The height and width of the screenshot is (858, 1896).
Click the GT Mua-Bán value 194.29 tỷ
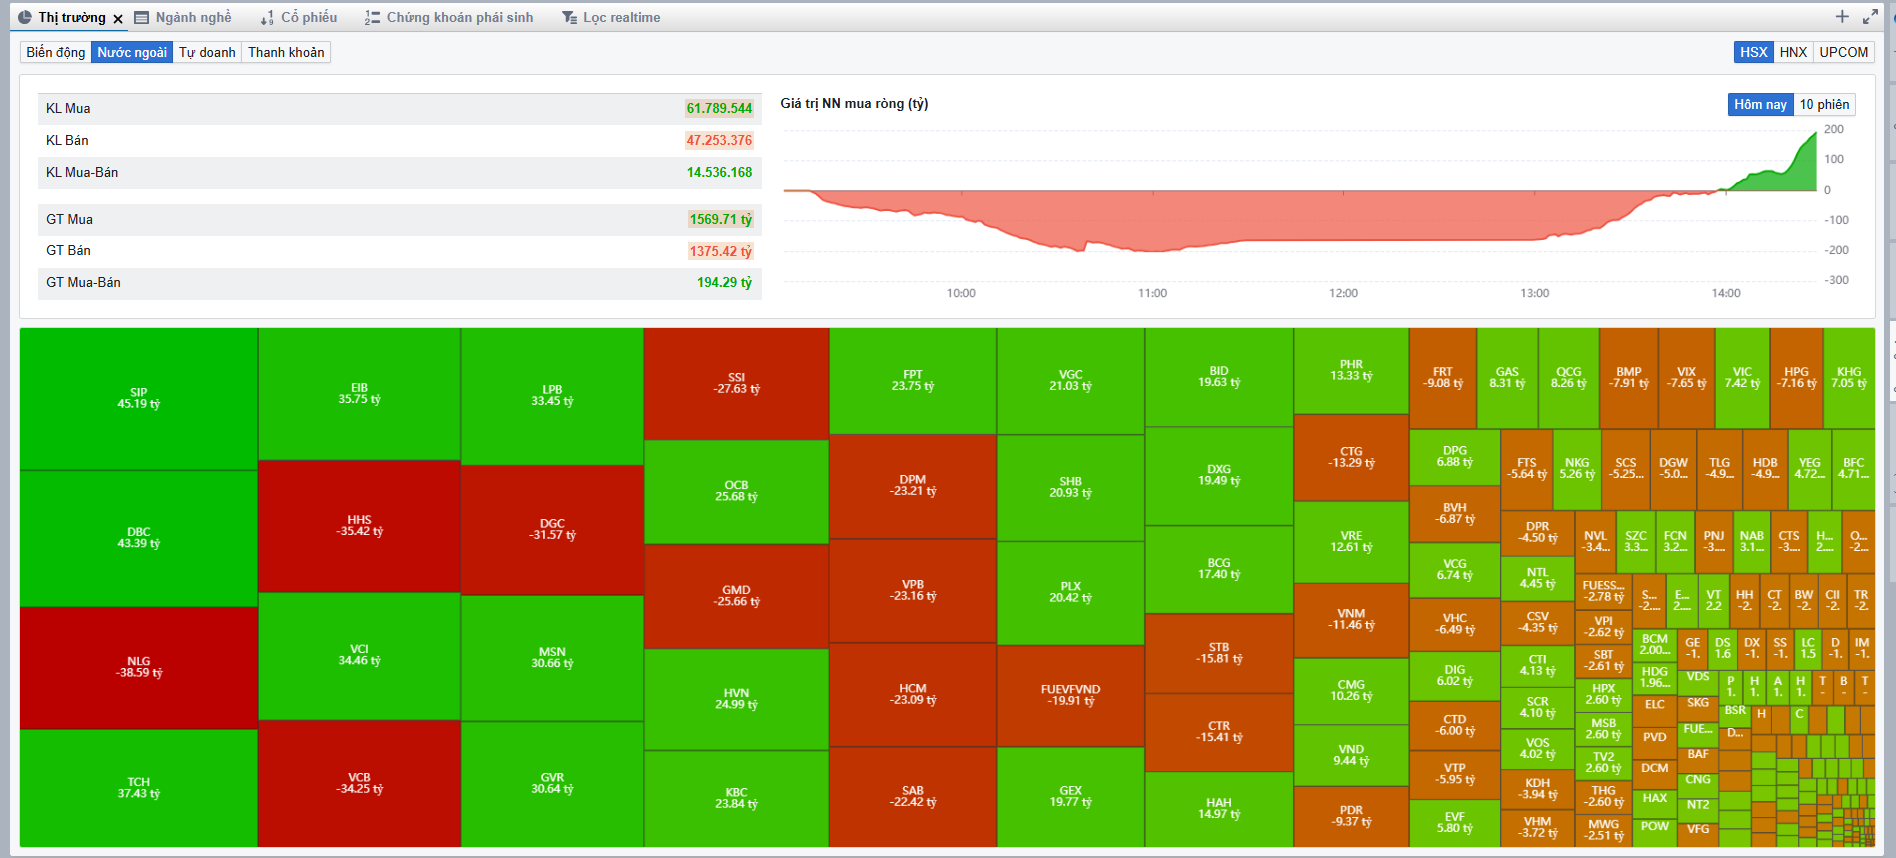[724, 282]
